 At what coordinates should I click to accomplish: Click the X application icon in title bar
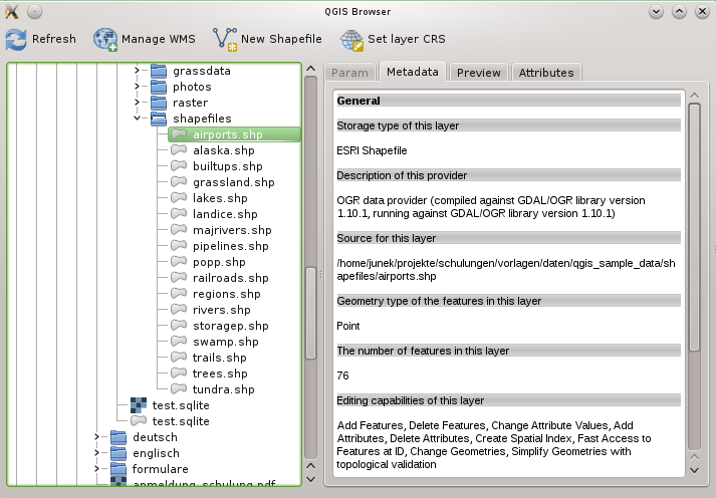(x=12, y=11)
